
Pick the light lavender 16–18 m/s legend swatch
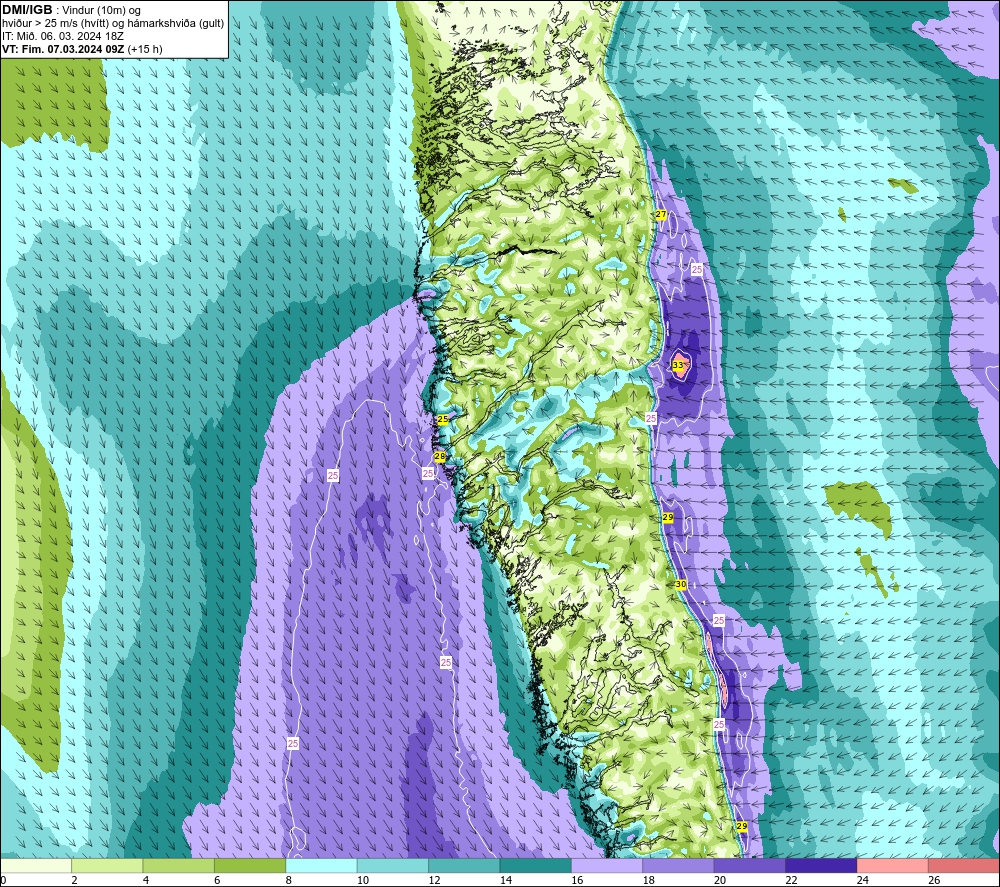point(607,866)
